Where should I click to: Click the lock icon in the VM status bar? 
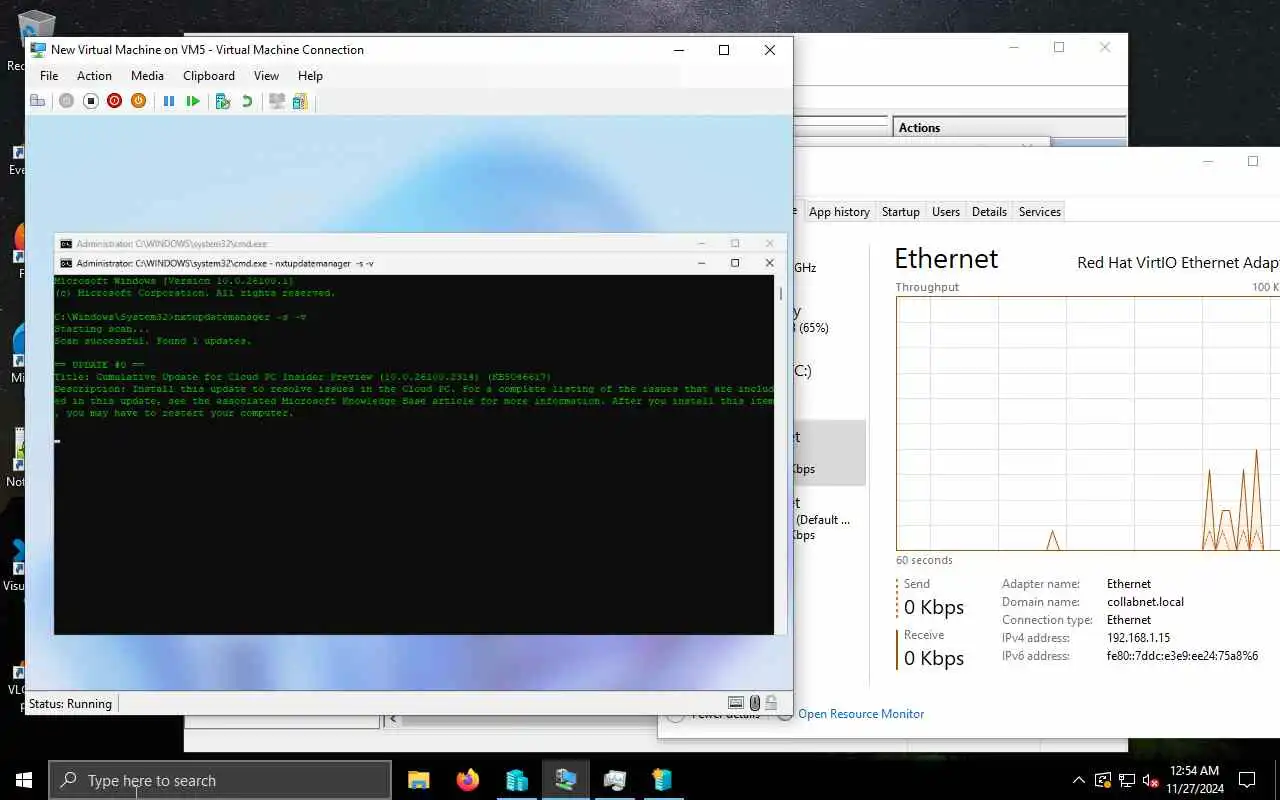coord(772,703)
